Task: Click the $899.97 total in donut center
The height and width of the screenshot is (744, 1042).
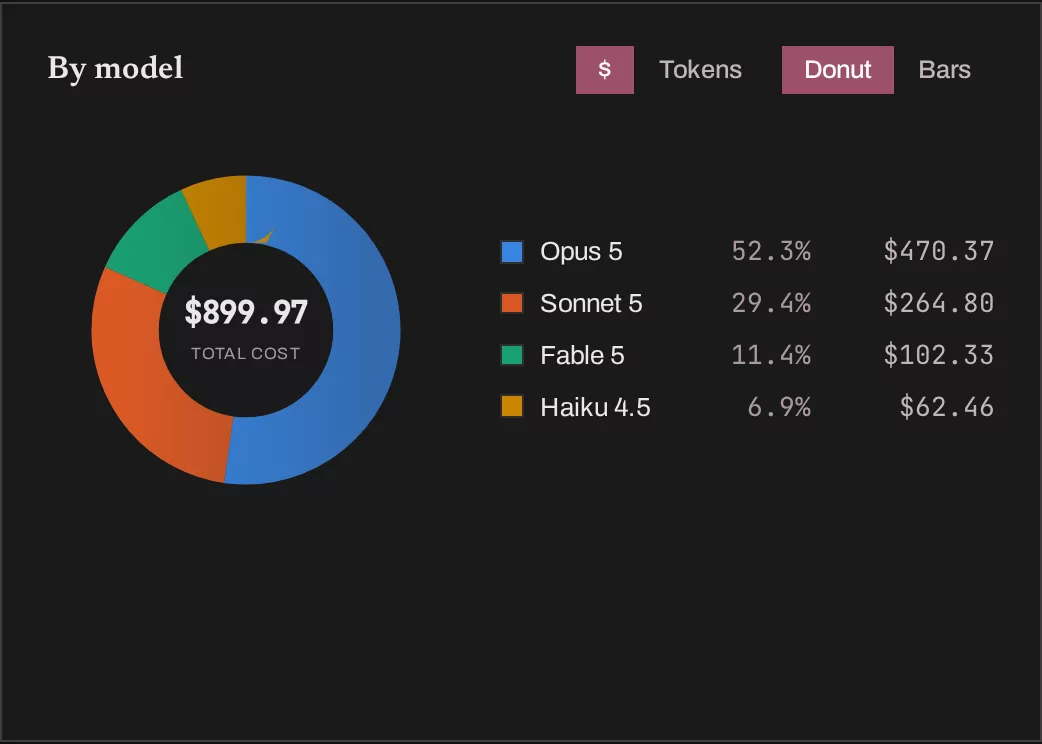Action: tap(246, 312)
